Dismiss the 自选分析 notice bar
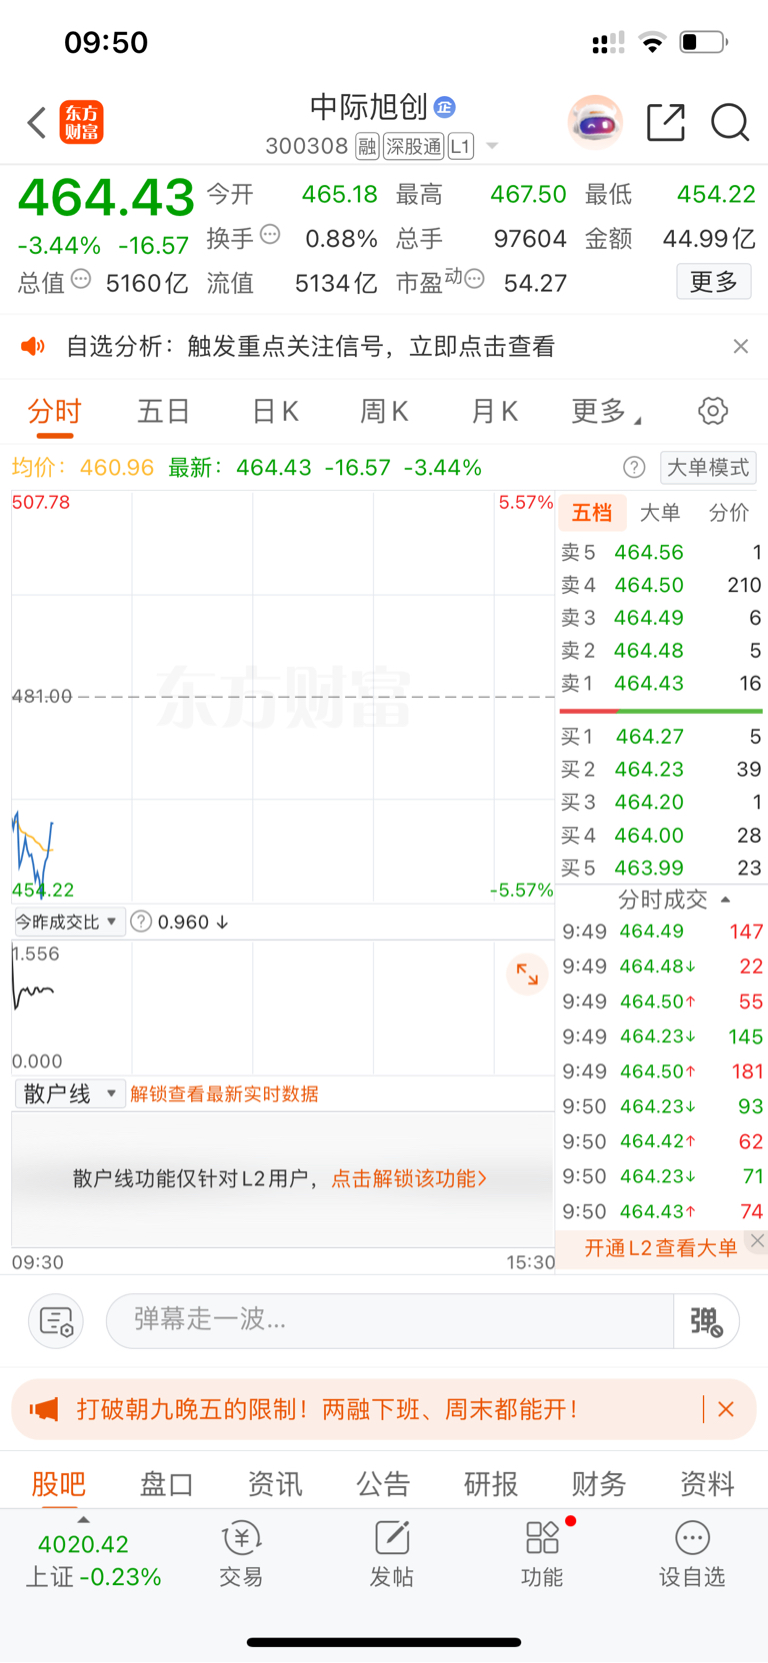The image size is (768, 1663). click(741, 346)
